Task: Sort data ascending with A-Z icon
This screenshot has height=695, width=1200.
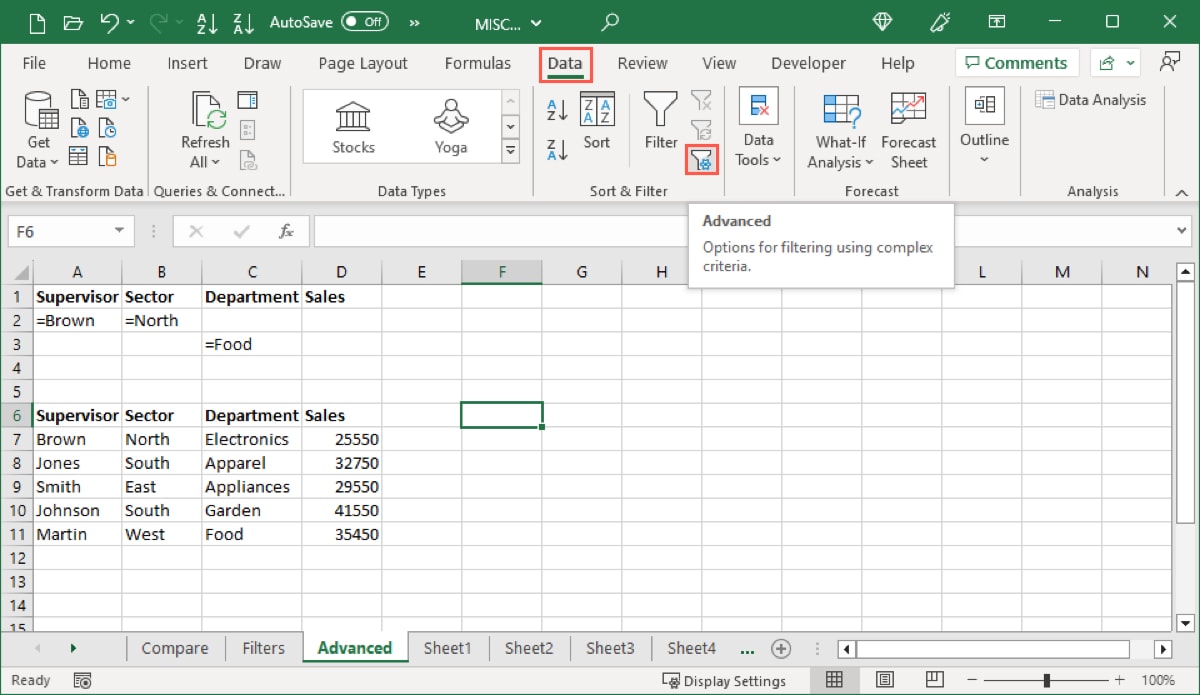Action: point(557,108)
